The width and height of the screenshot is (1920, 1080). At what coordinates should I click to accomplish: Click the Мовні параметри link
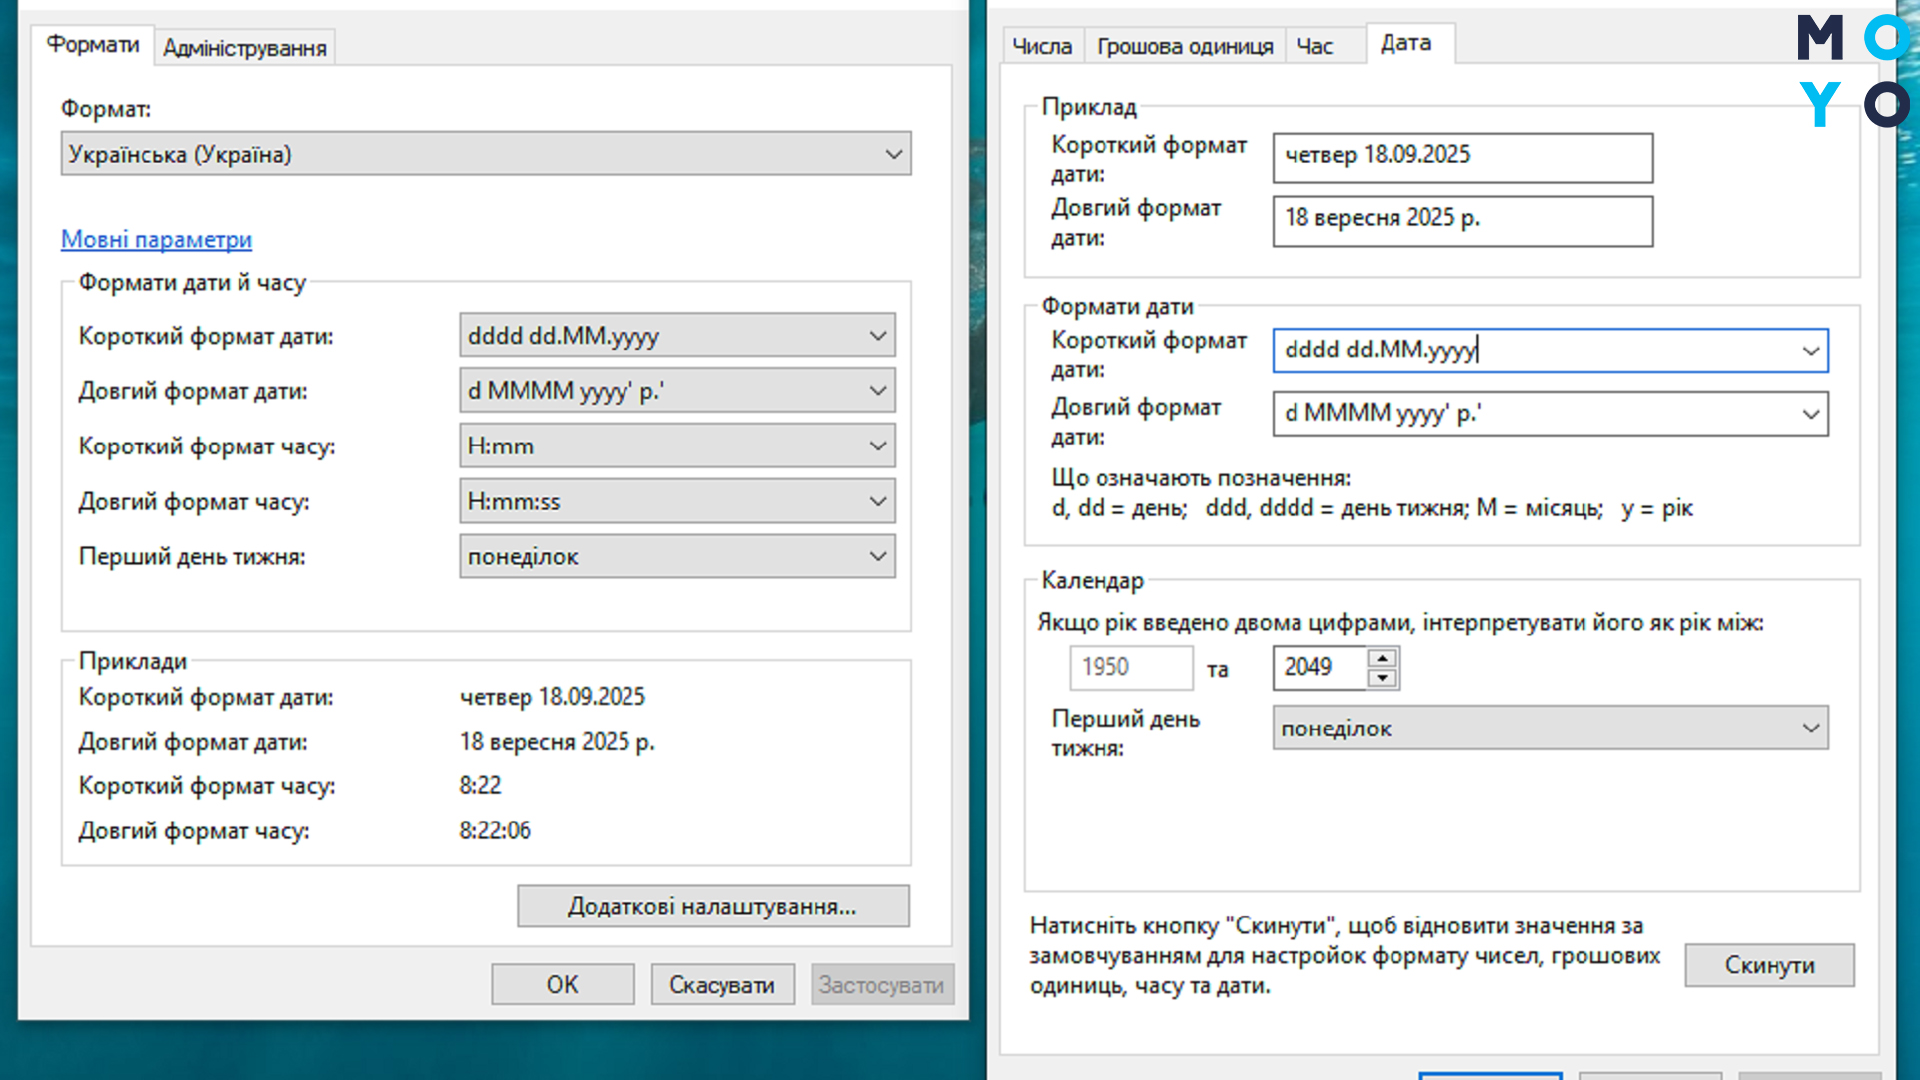pos(156,240)
